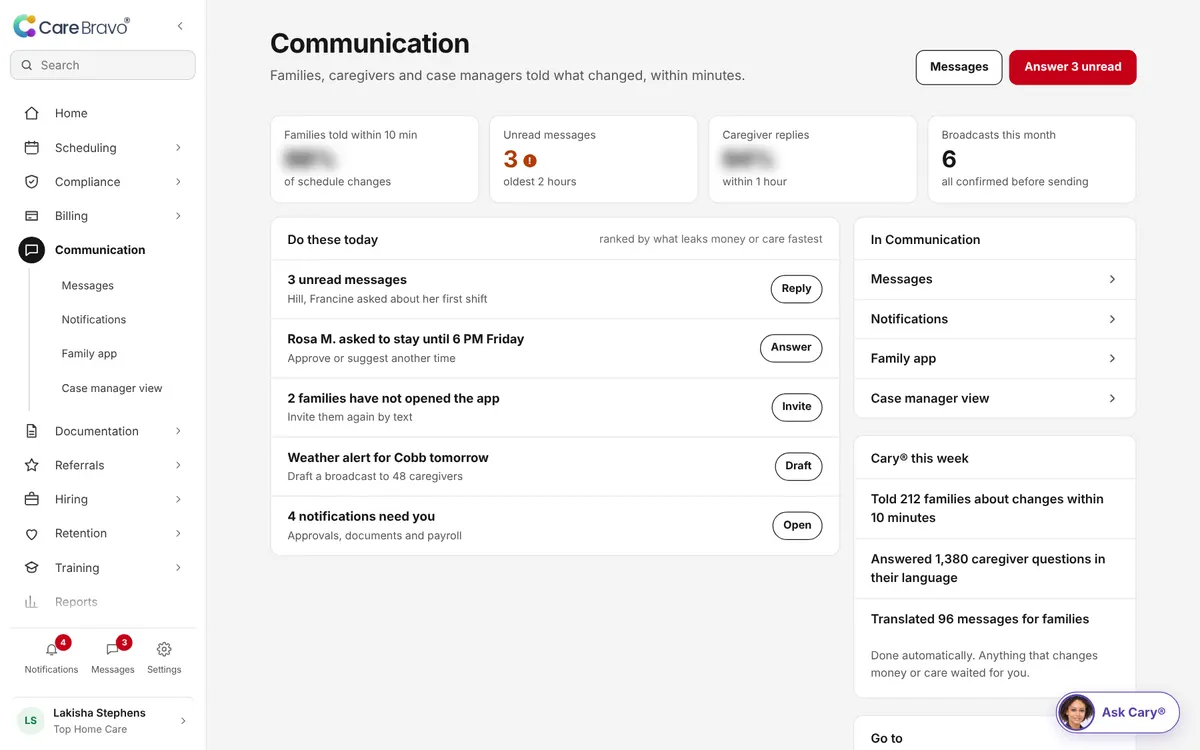Open the Ask Cary assistant button

pos(1118,712)
